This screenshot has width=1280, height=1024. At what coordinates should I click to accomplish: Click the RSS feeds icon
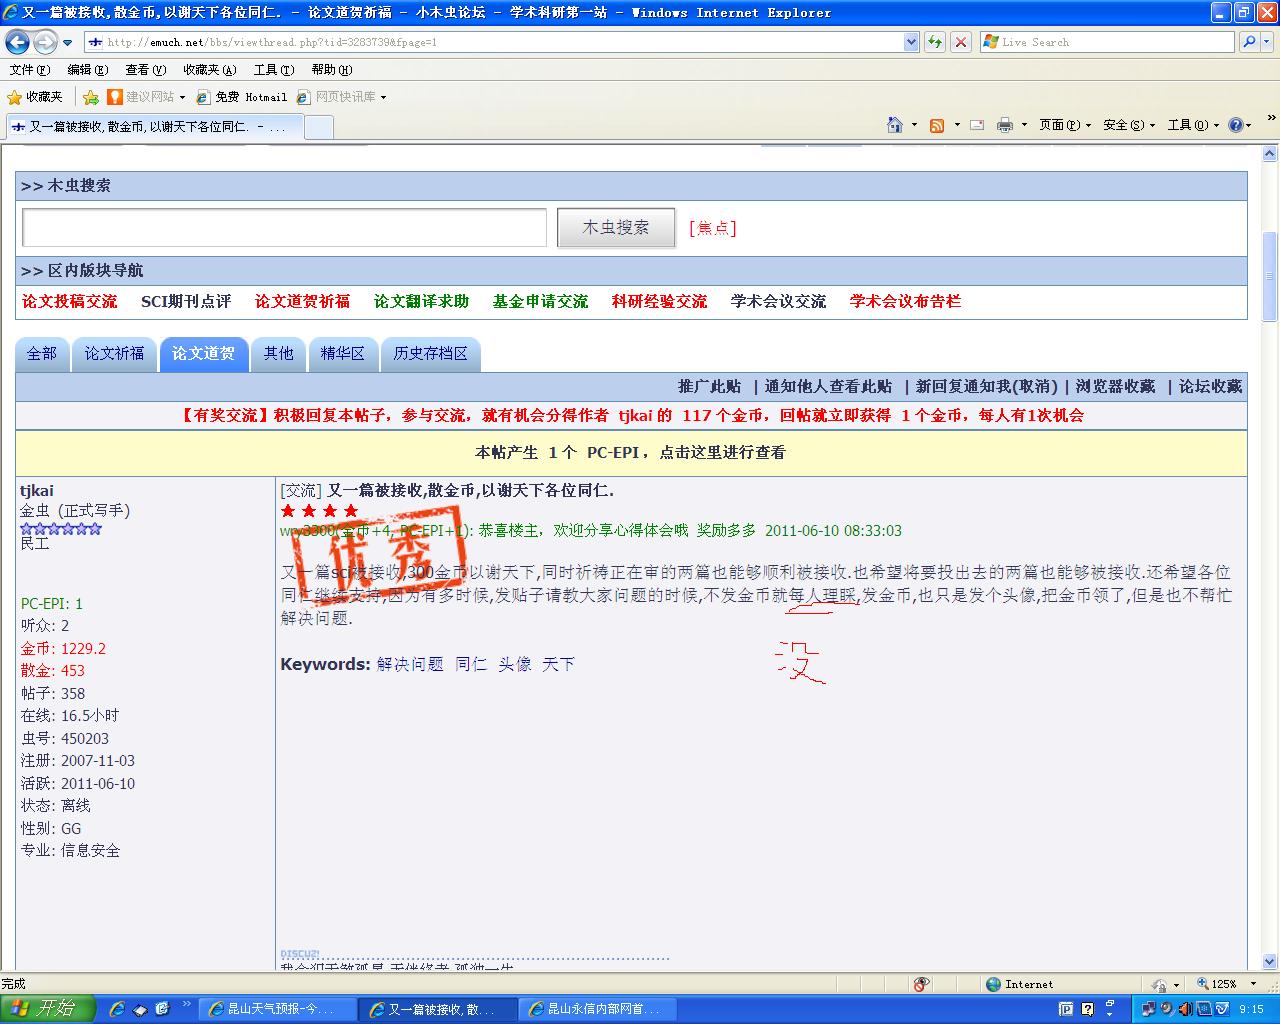click(937, 125)
